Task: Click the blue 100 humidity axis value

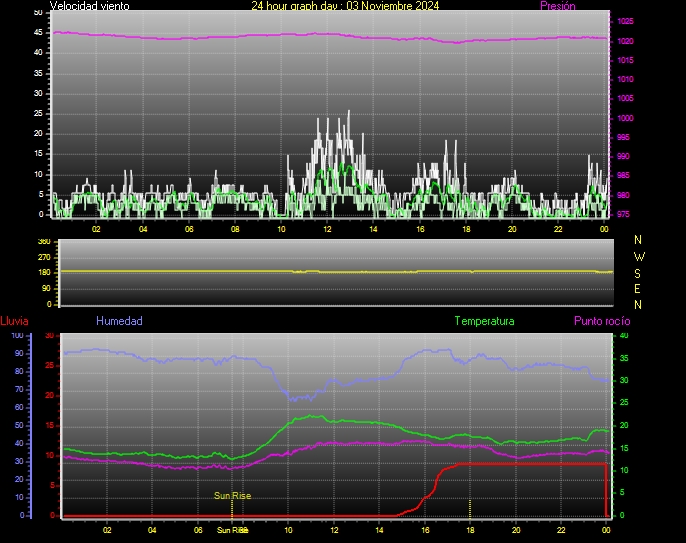Action: pos(17,336)
